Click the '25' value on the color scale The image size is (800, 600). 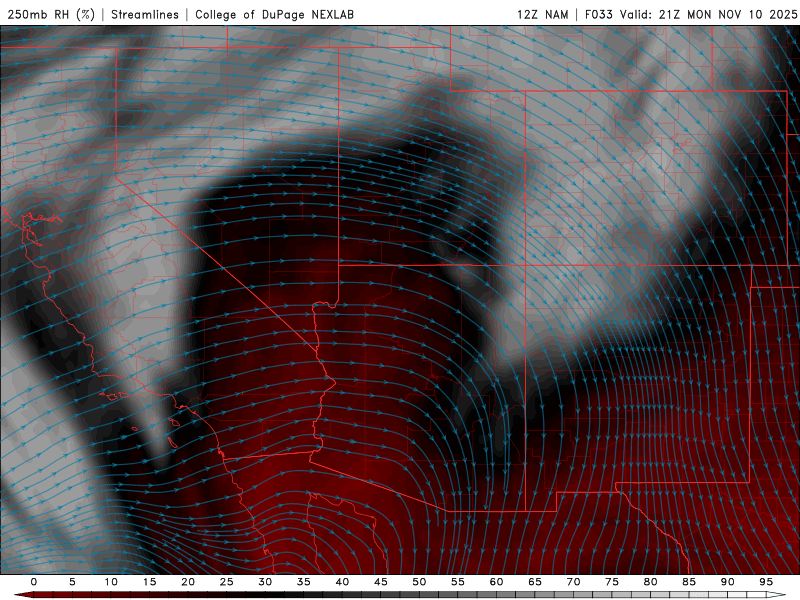point(227,582)
